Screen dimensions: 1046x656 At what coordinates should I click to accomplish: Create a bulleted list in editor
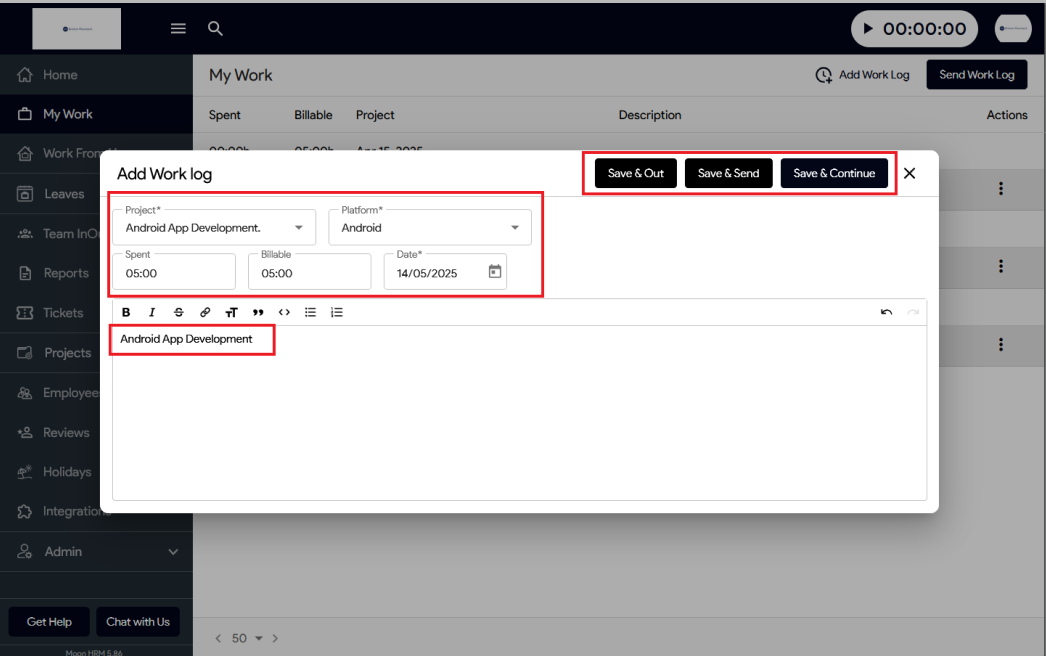[311, 312]
